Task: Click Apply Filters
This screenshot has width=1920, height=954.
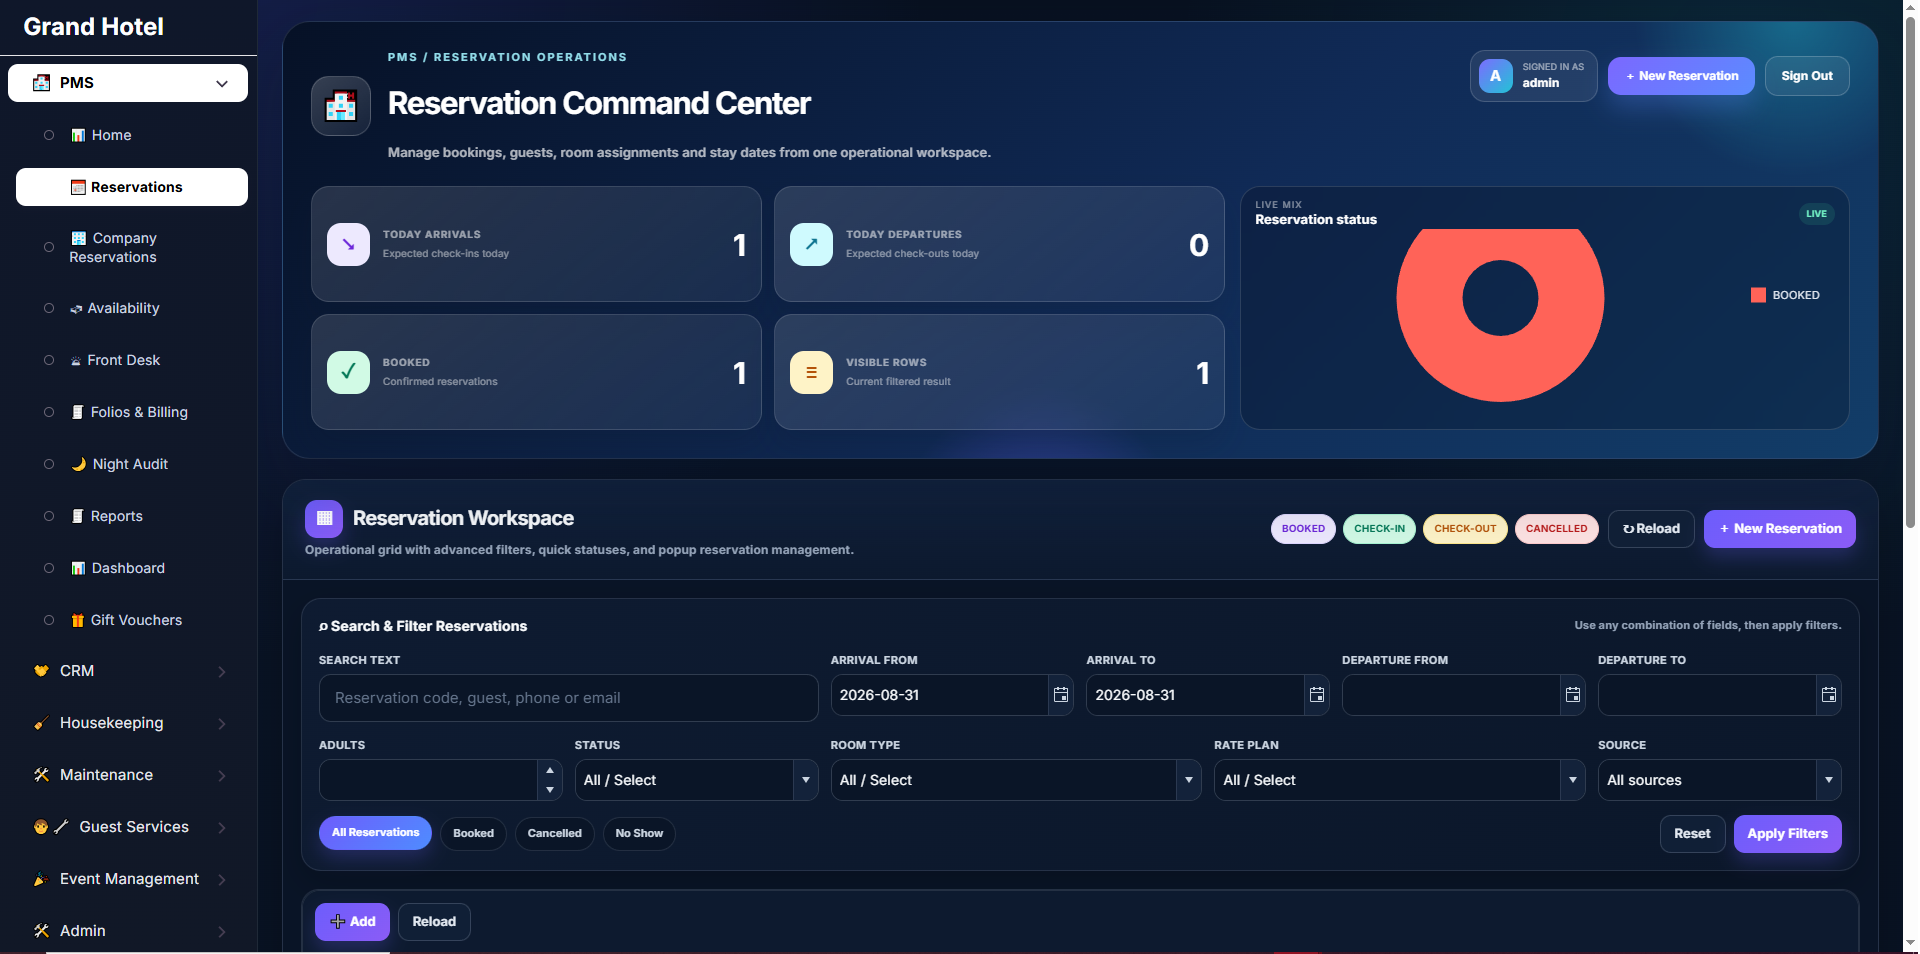Action: (1787, 834)
